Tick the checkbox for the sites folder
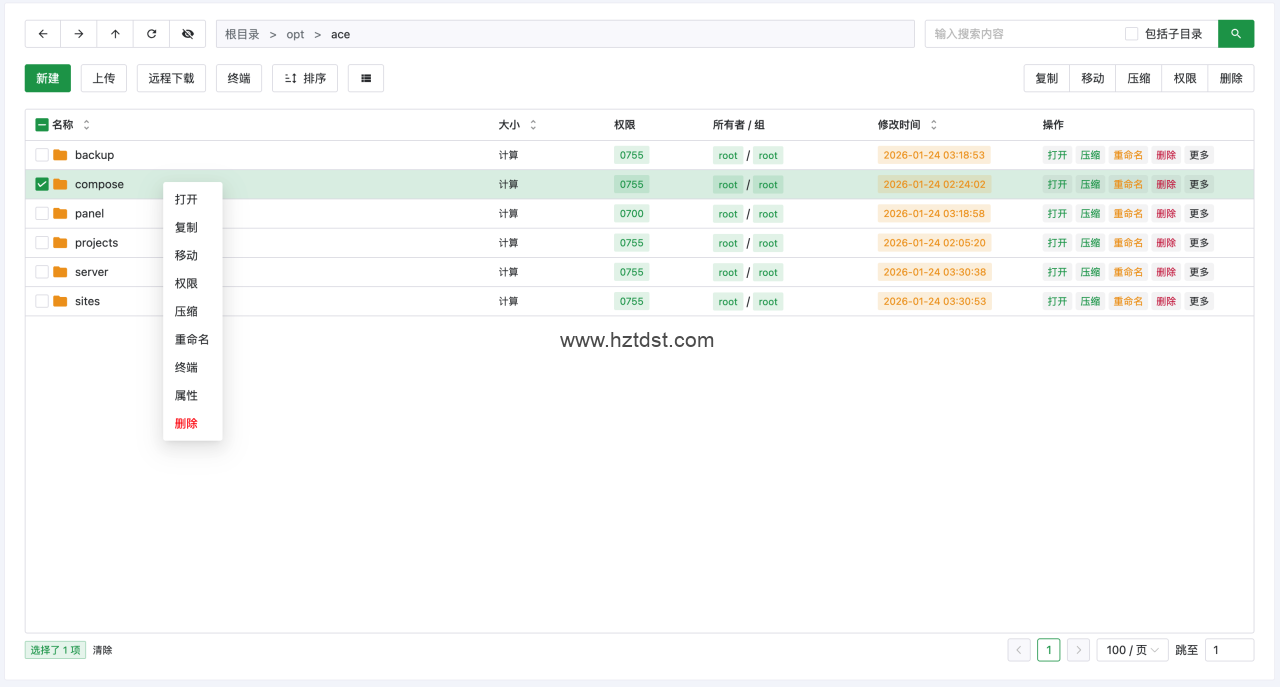This screenshot has width=1280, height=687. tap(42, 301)
